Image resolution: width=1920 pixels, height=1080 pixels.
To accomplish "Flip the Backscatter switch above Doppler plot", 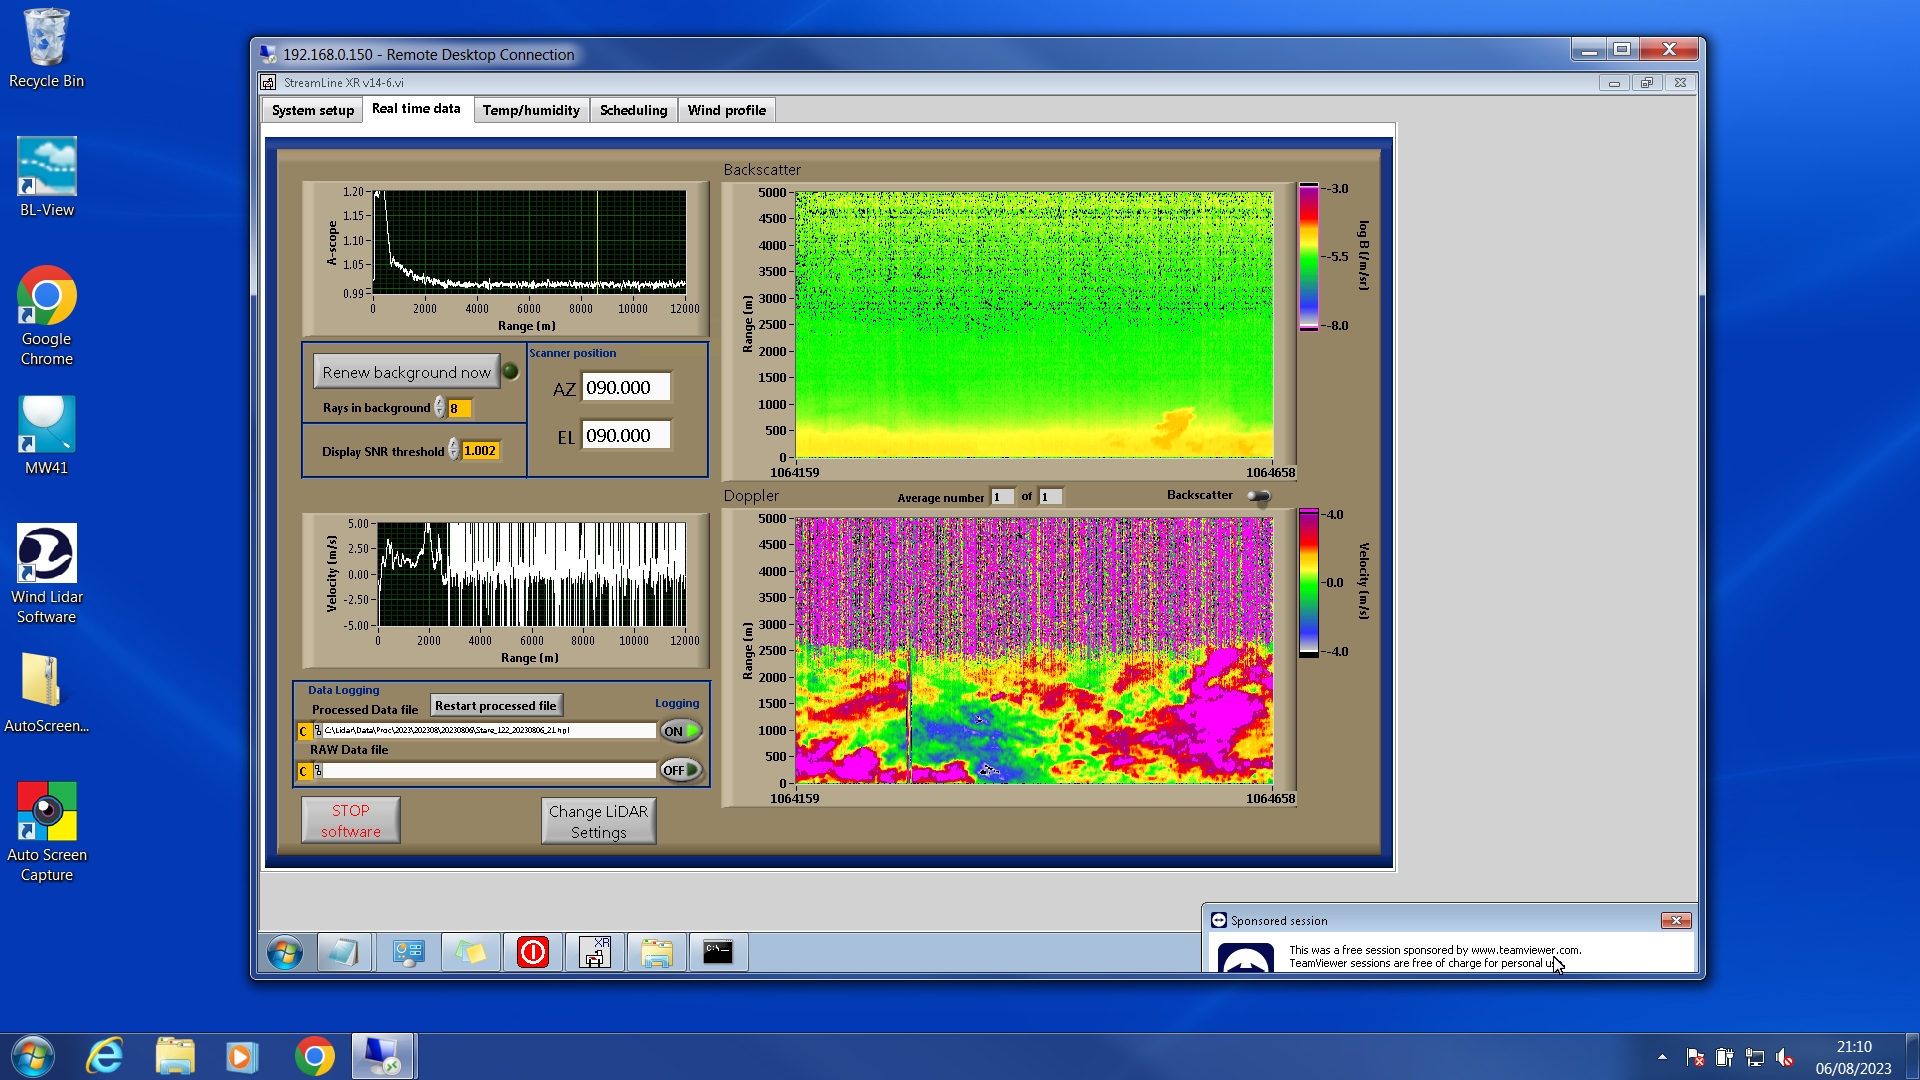I will pos(1259,496).
